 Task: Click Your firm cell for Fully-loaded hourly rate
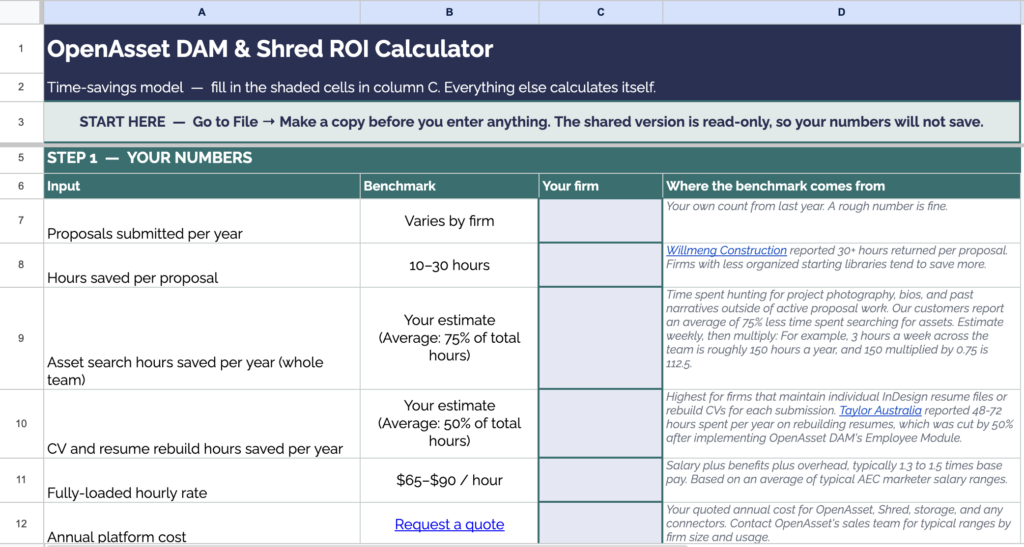[601, 480]
